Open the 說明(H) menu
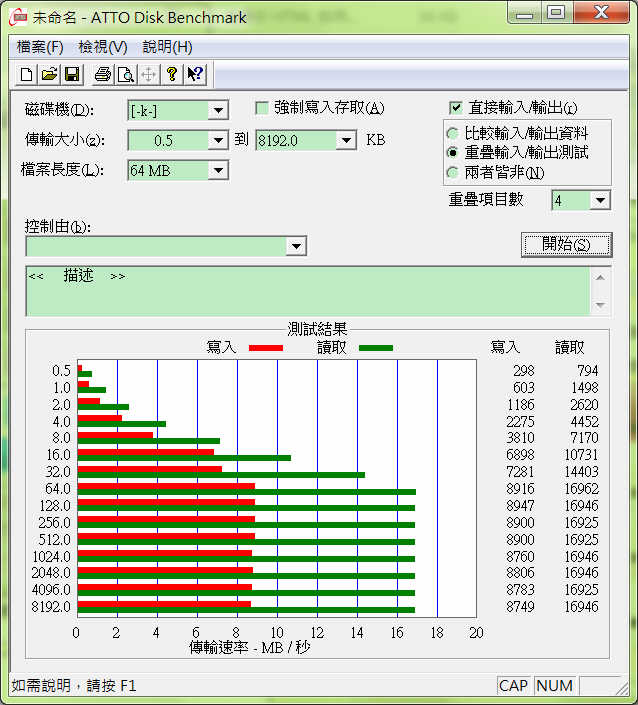Screen dimensions: 638x705 pos(167,47)
